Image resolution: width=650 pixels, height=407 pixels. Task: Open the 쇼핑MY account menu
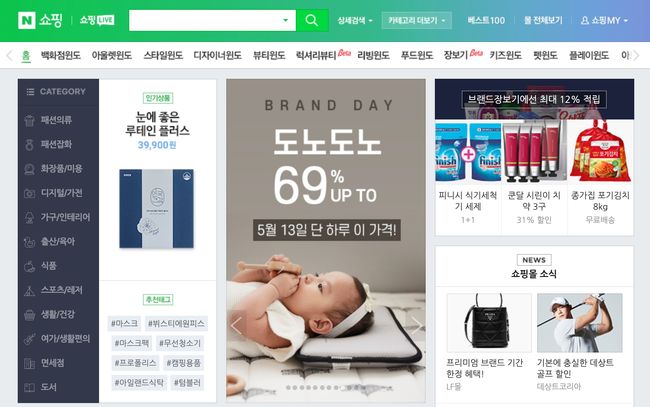coord(604,20)
